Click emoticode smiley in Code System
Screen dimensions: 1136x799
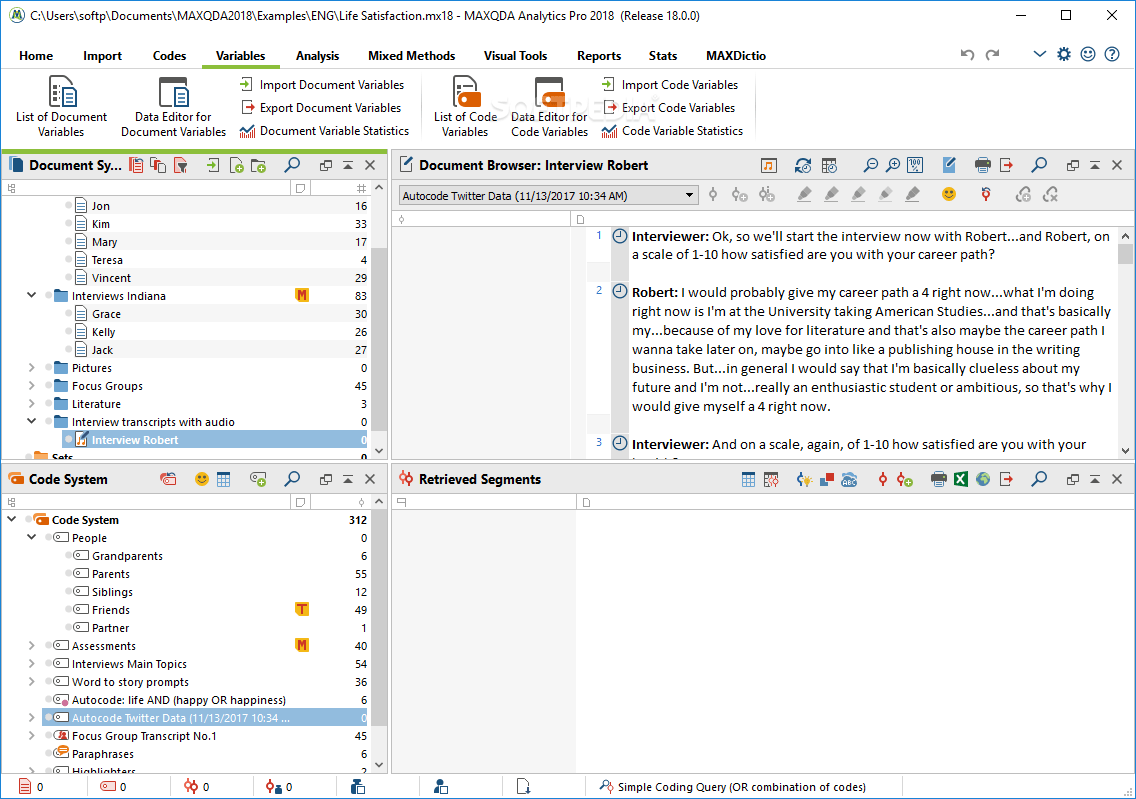click(201, 479)
